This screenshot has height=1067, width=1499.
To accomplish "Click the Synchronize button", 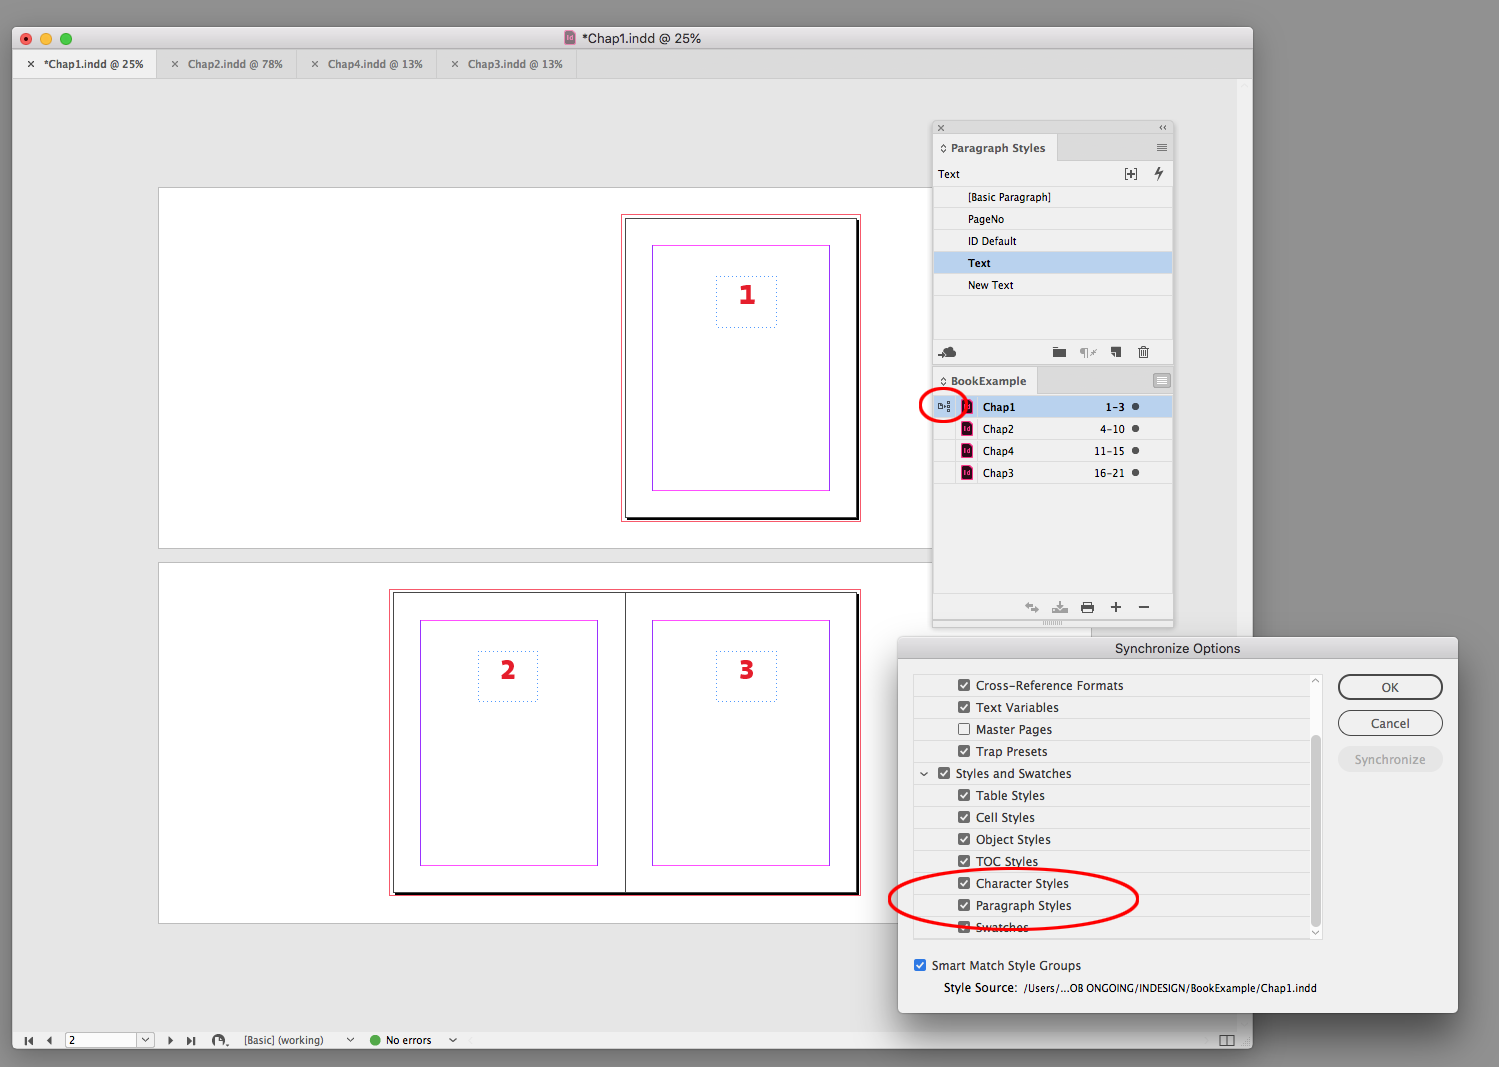I will (x=1390, y=759).
